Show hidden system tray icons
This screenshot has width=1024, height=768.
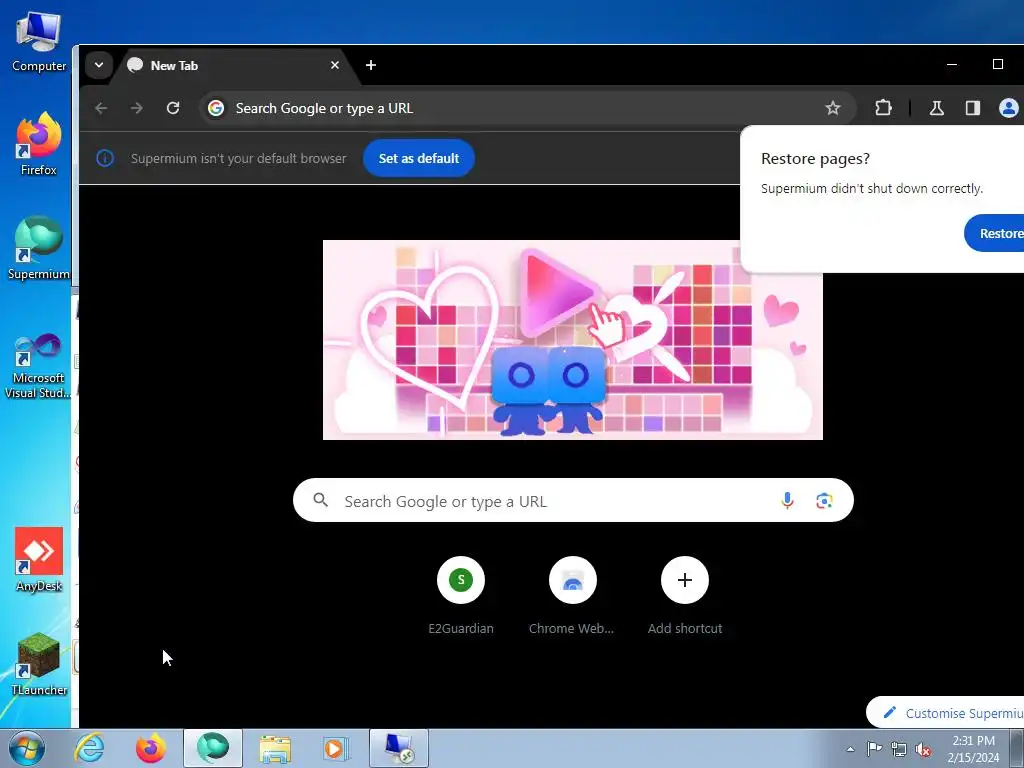[850, 749]
